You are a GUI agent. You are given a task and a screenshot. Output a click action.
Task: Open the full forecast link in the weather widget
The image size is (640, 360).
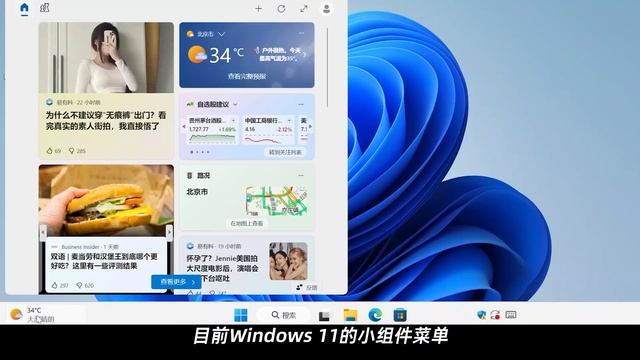tap(247, 76)
